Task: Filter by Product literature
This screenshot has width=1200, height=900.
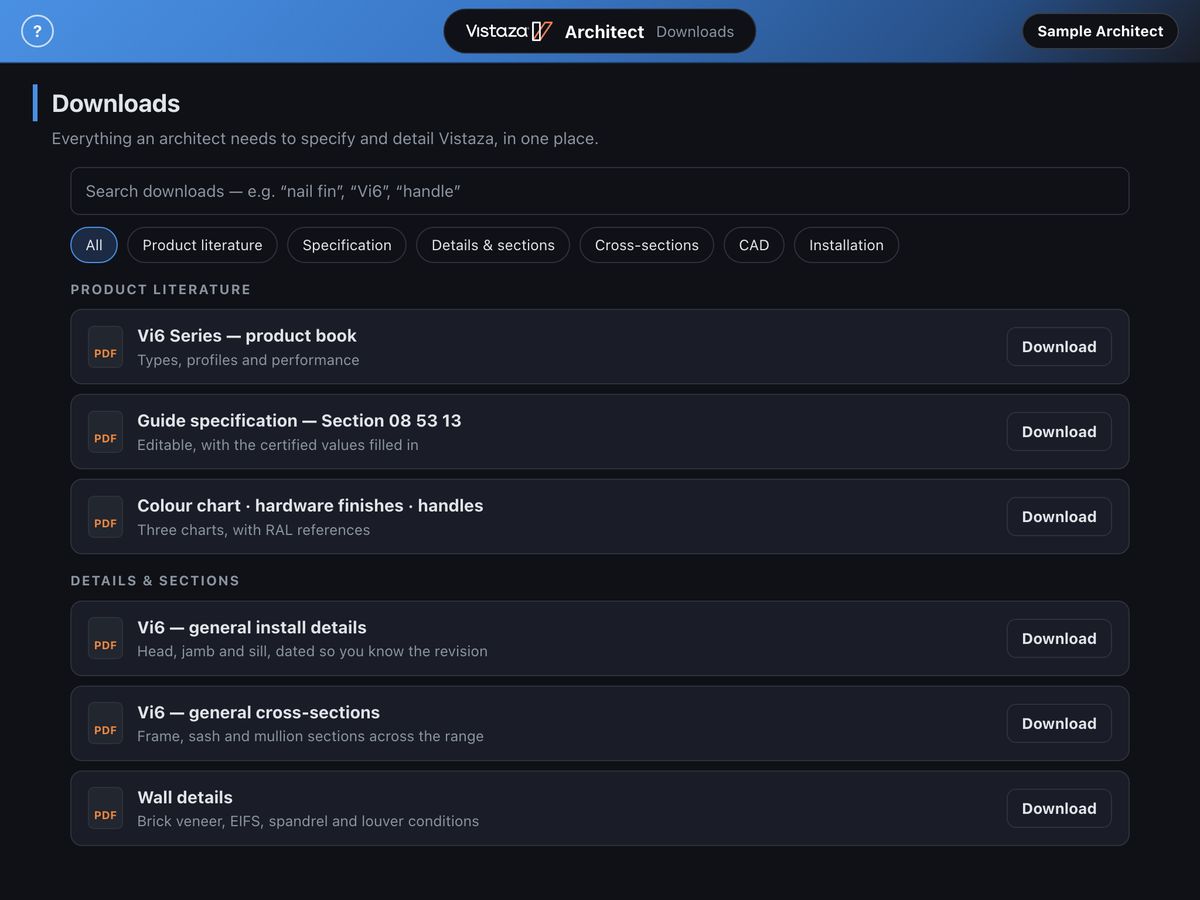Action: pos(202,245)
